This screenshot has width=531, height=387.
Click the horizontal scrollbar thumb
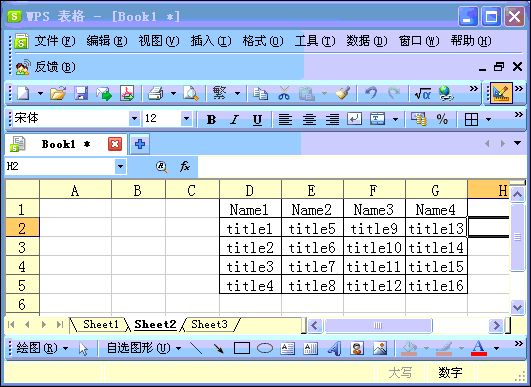pyautogui.click(x=378, y=325)
